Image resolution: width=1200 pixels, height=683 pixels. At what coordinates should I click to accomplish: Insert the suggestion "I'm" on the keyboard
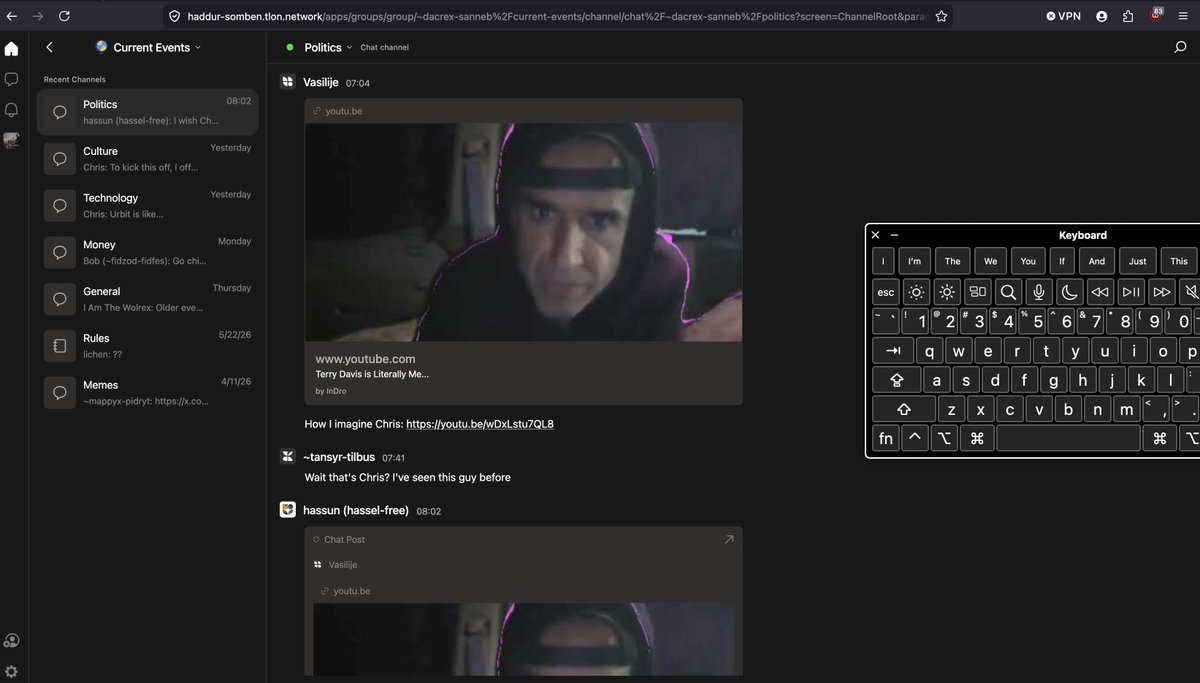(x=914, y=261)
